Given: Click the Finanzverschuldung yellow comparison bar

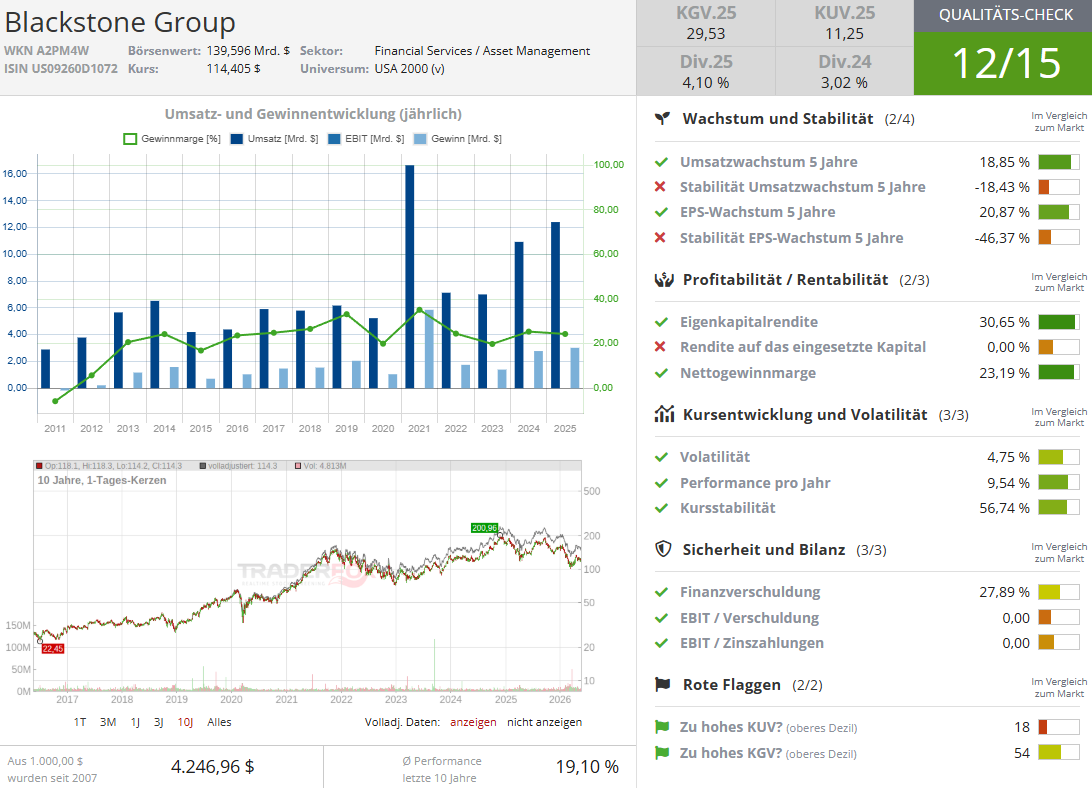Looking at the screenshot, I should click(x=1059, y=592).
